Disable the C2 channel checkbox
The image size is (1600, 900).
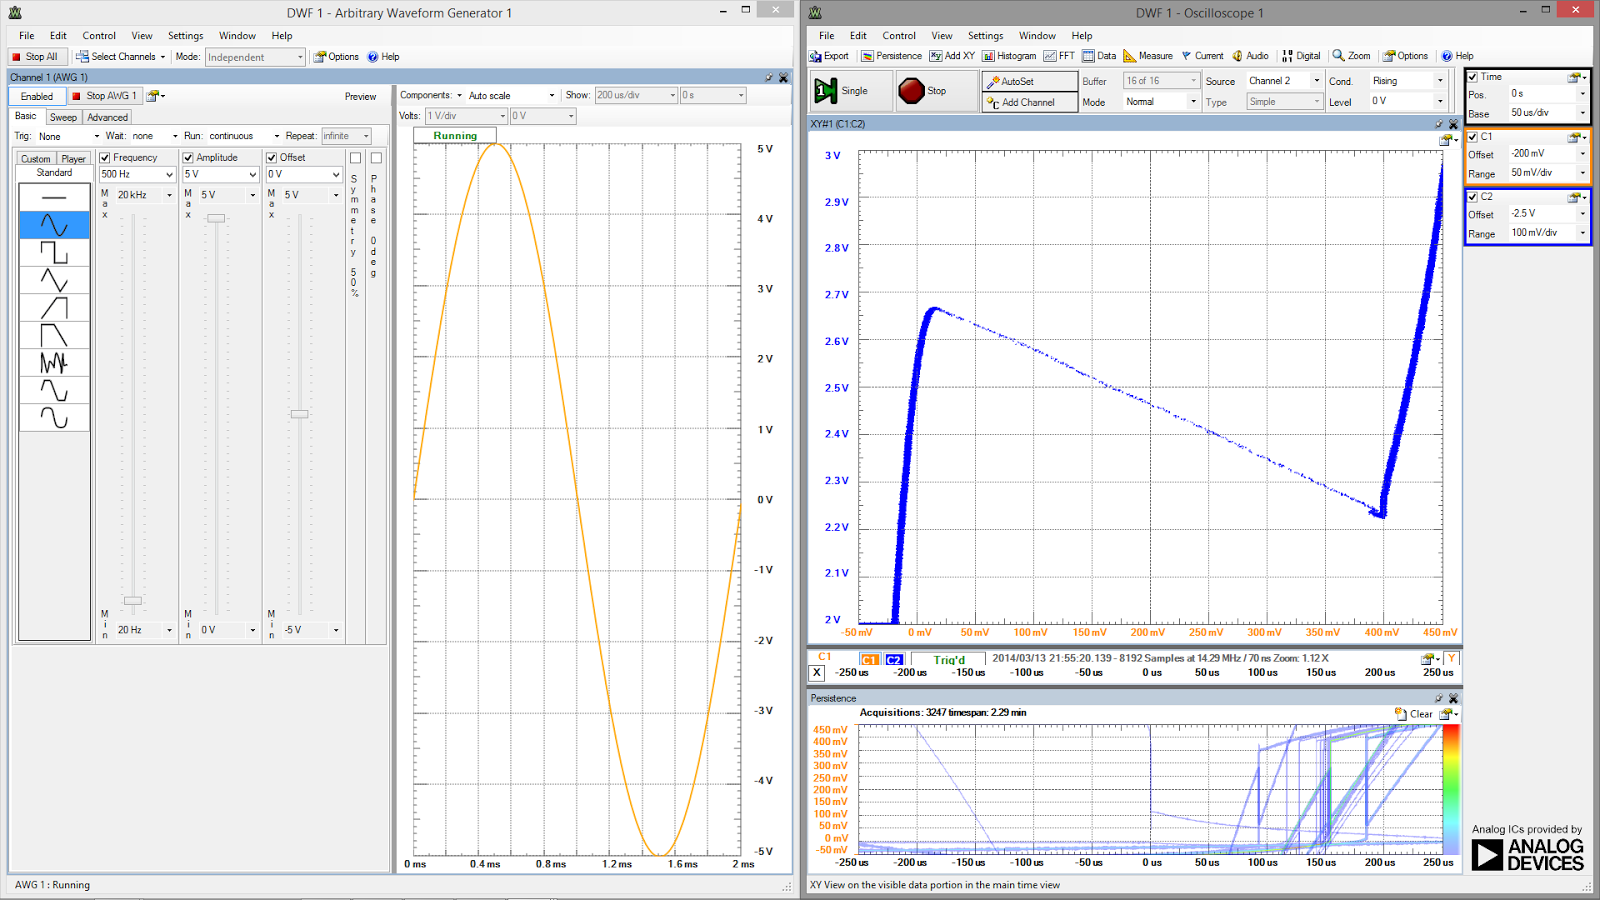[1472, 197]
